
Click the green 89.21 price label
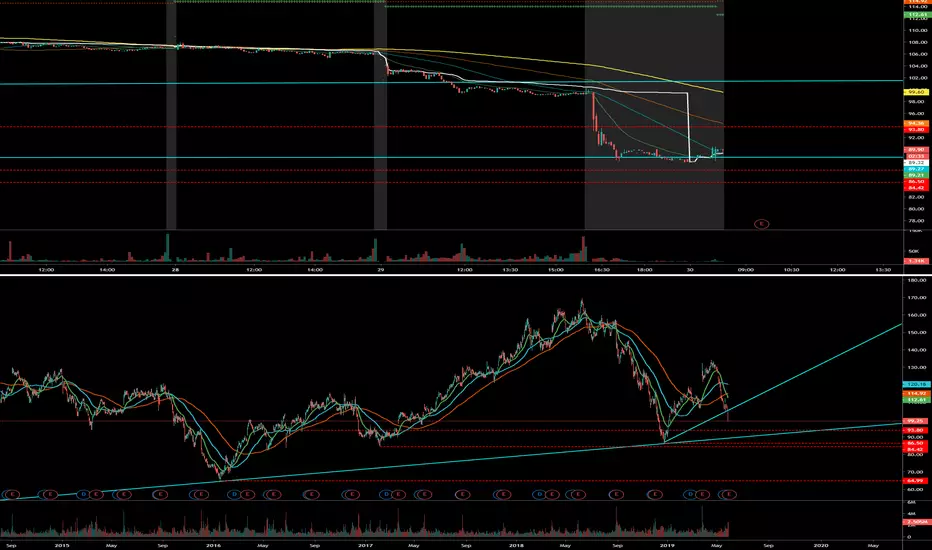pos(915,175)
